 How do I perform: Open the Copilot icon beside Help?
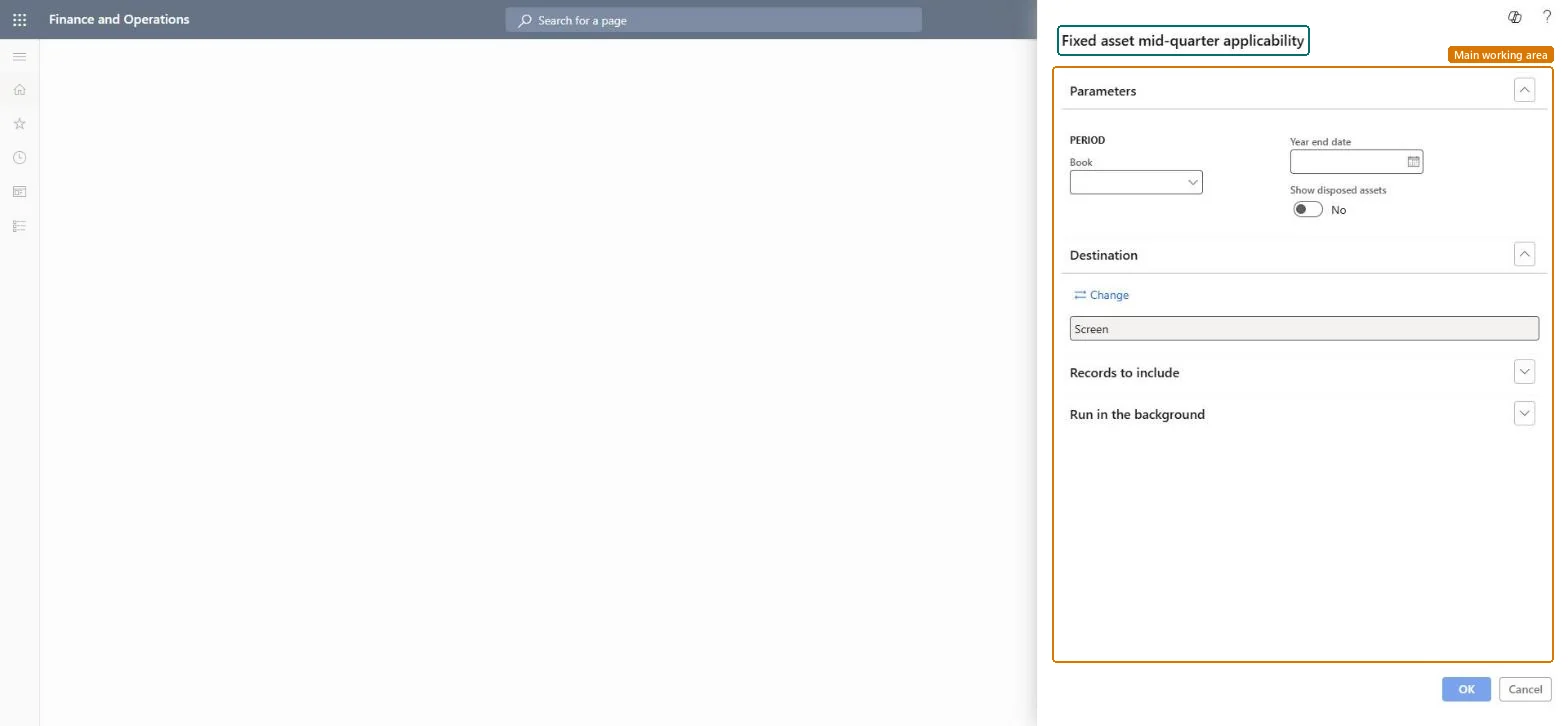pos(1515,17)
